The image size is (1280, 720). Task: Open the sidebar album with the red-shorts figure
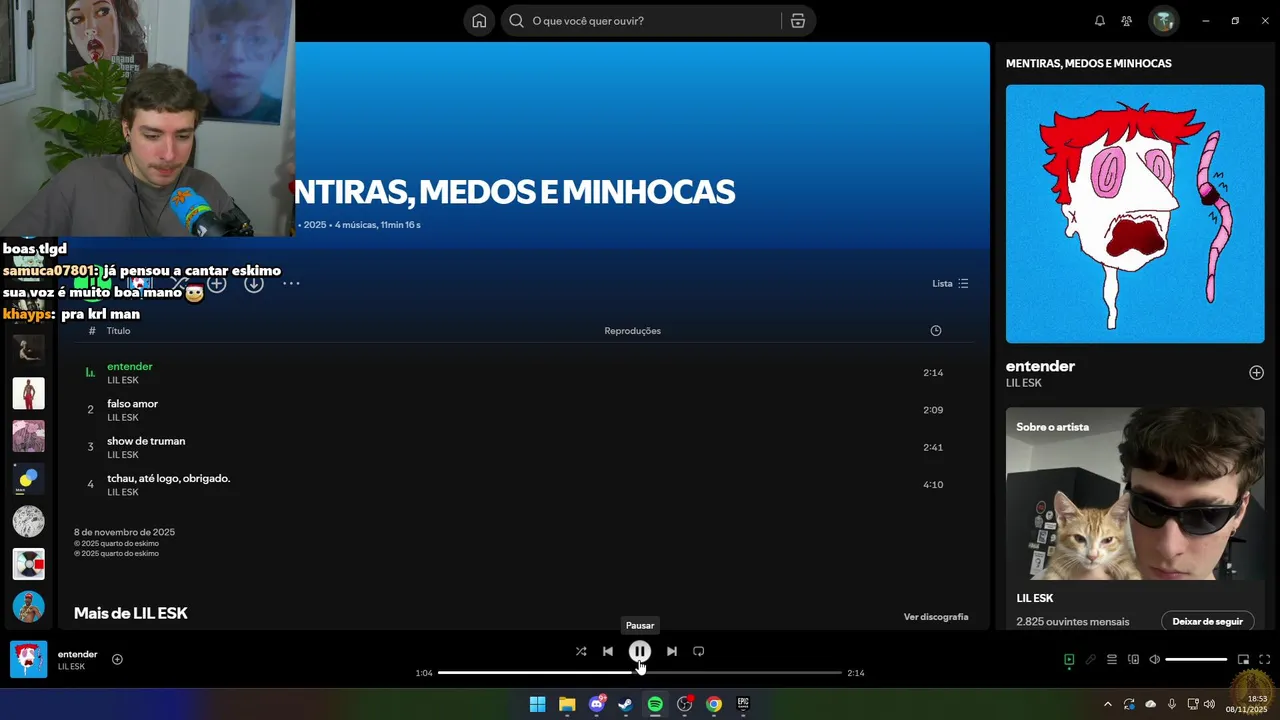[x=29, y=393]
